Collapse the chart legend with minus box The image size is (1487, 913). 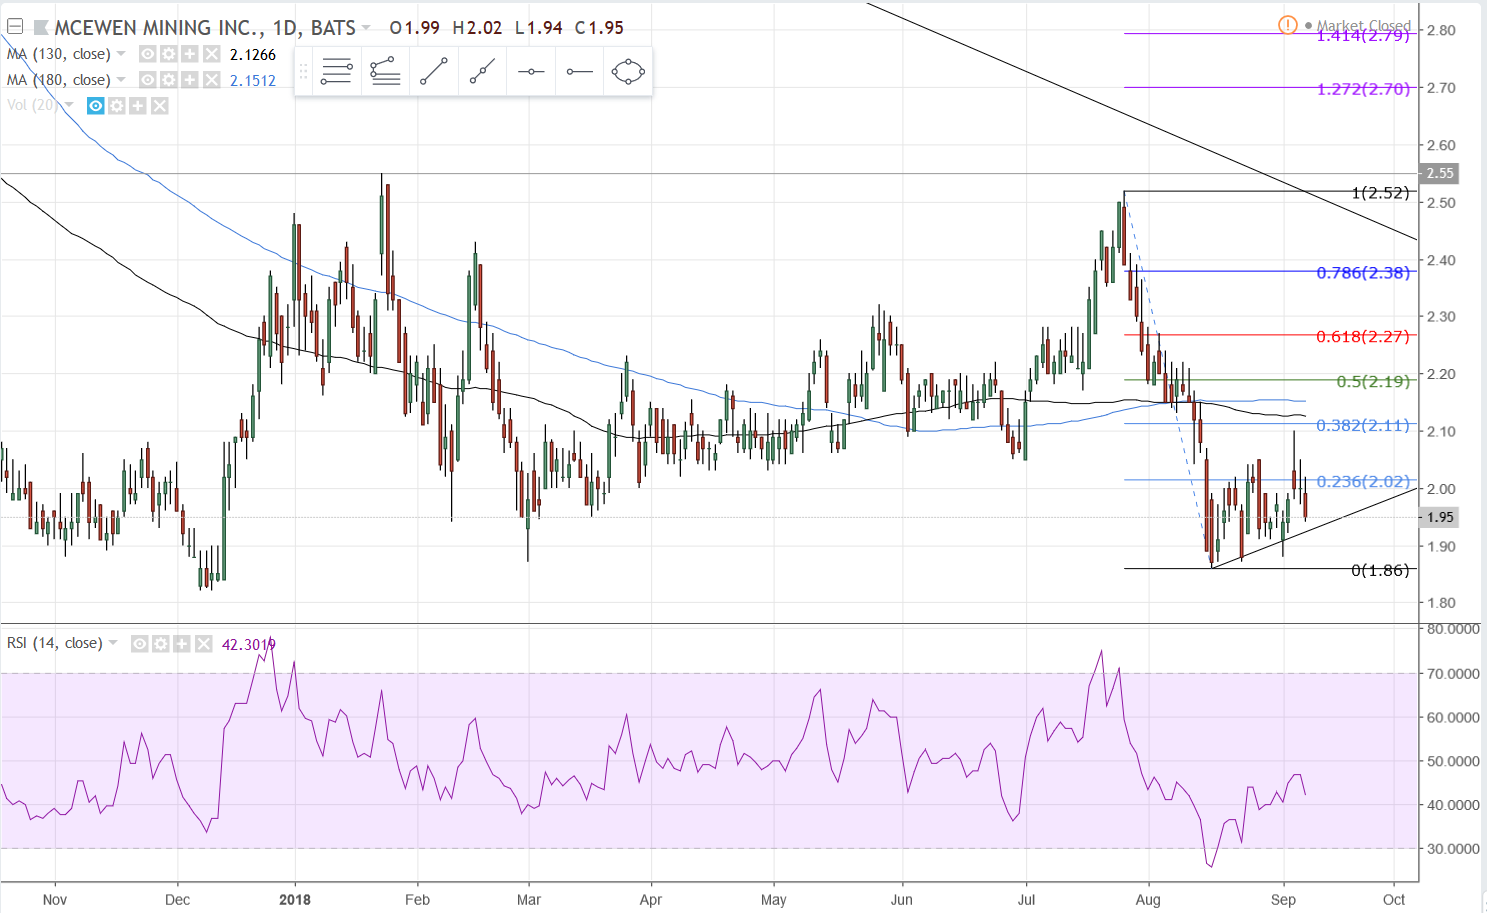pos(15,27)
